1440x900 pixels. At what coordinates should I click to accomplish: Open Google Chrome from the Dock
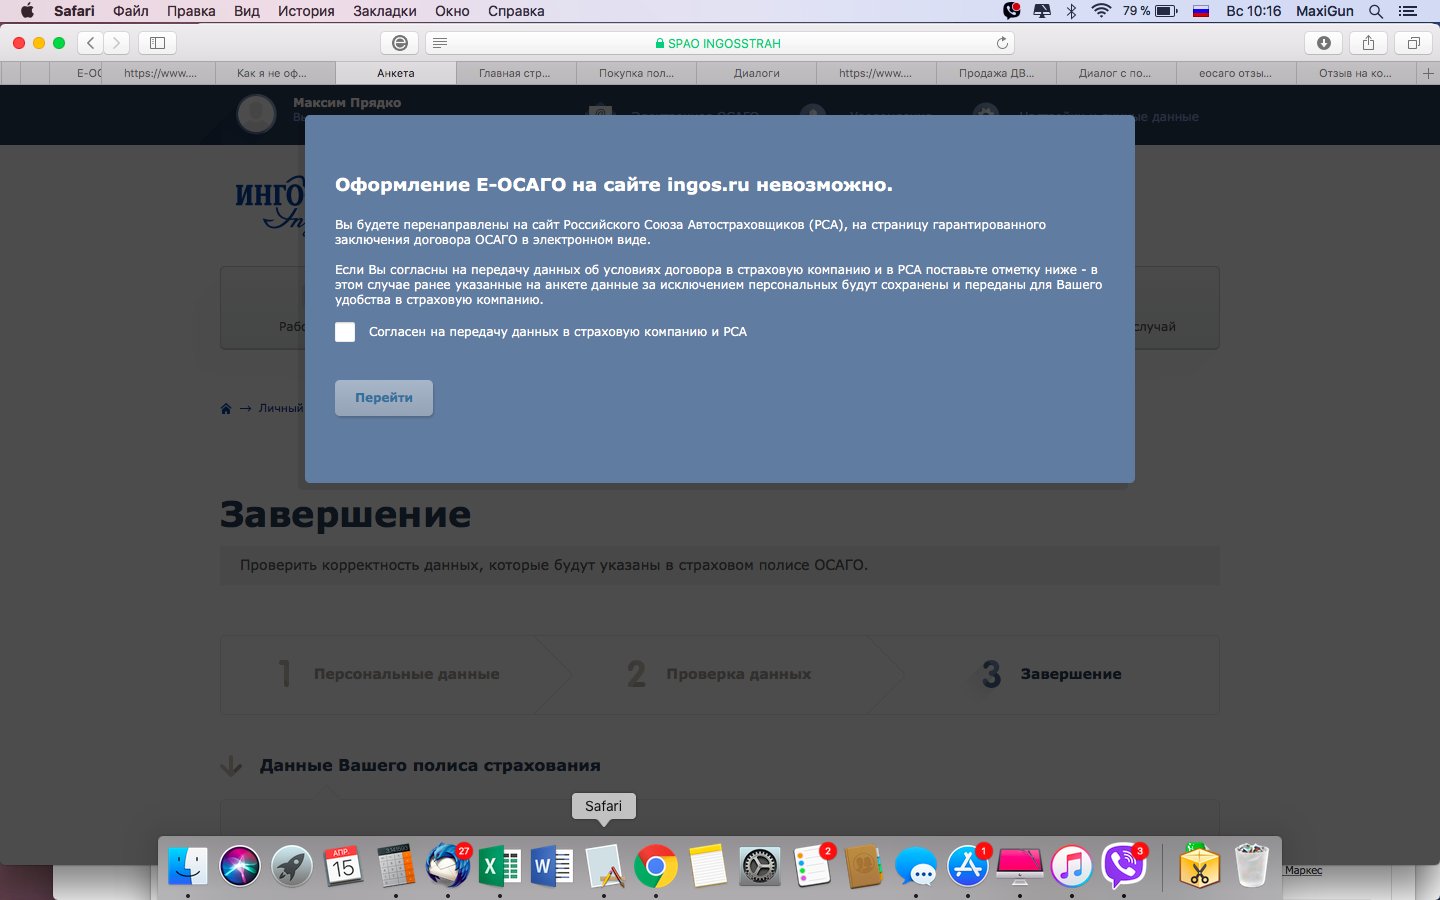pos(655,866)
